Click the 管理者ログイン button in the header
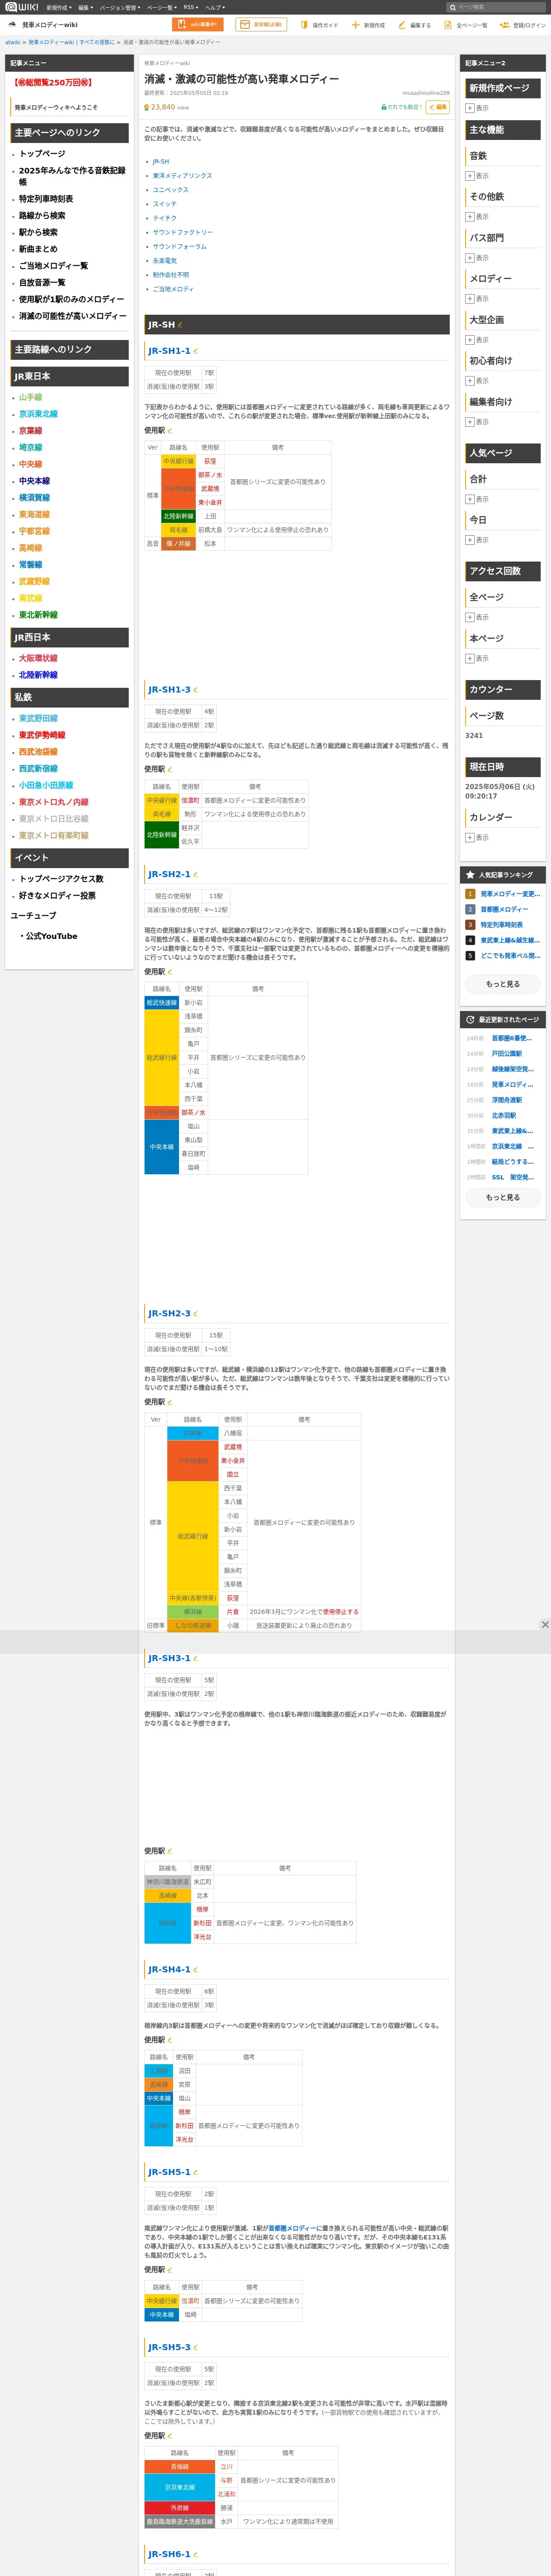 pos(261,24)
